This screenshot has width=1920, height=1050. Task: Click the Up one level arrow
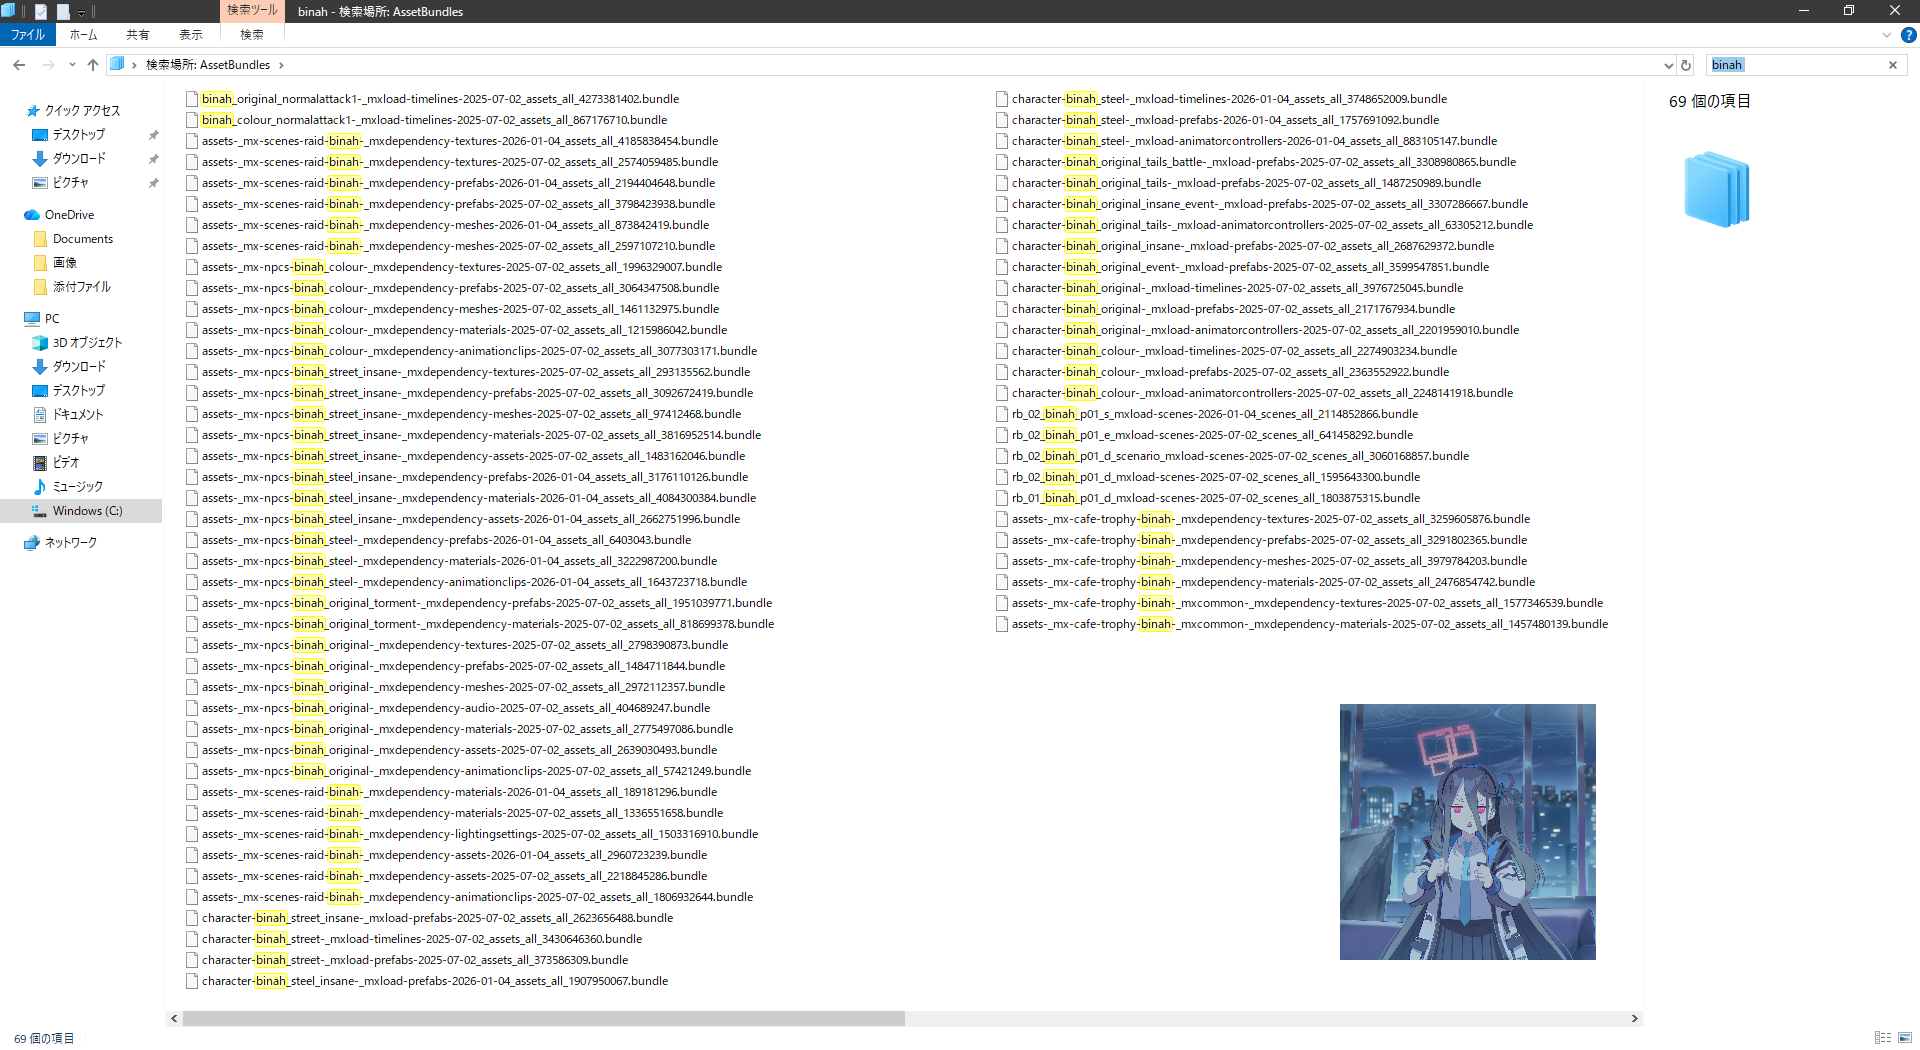[x=93, y=65]
